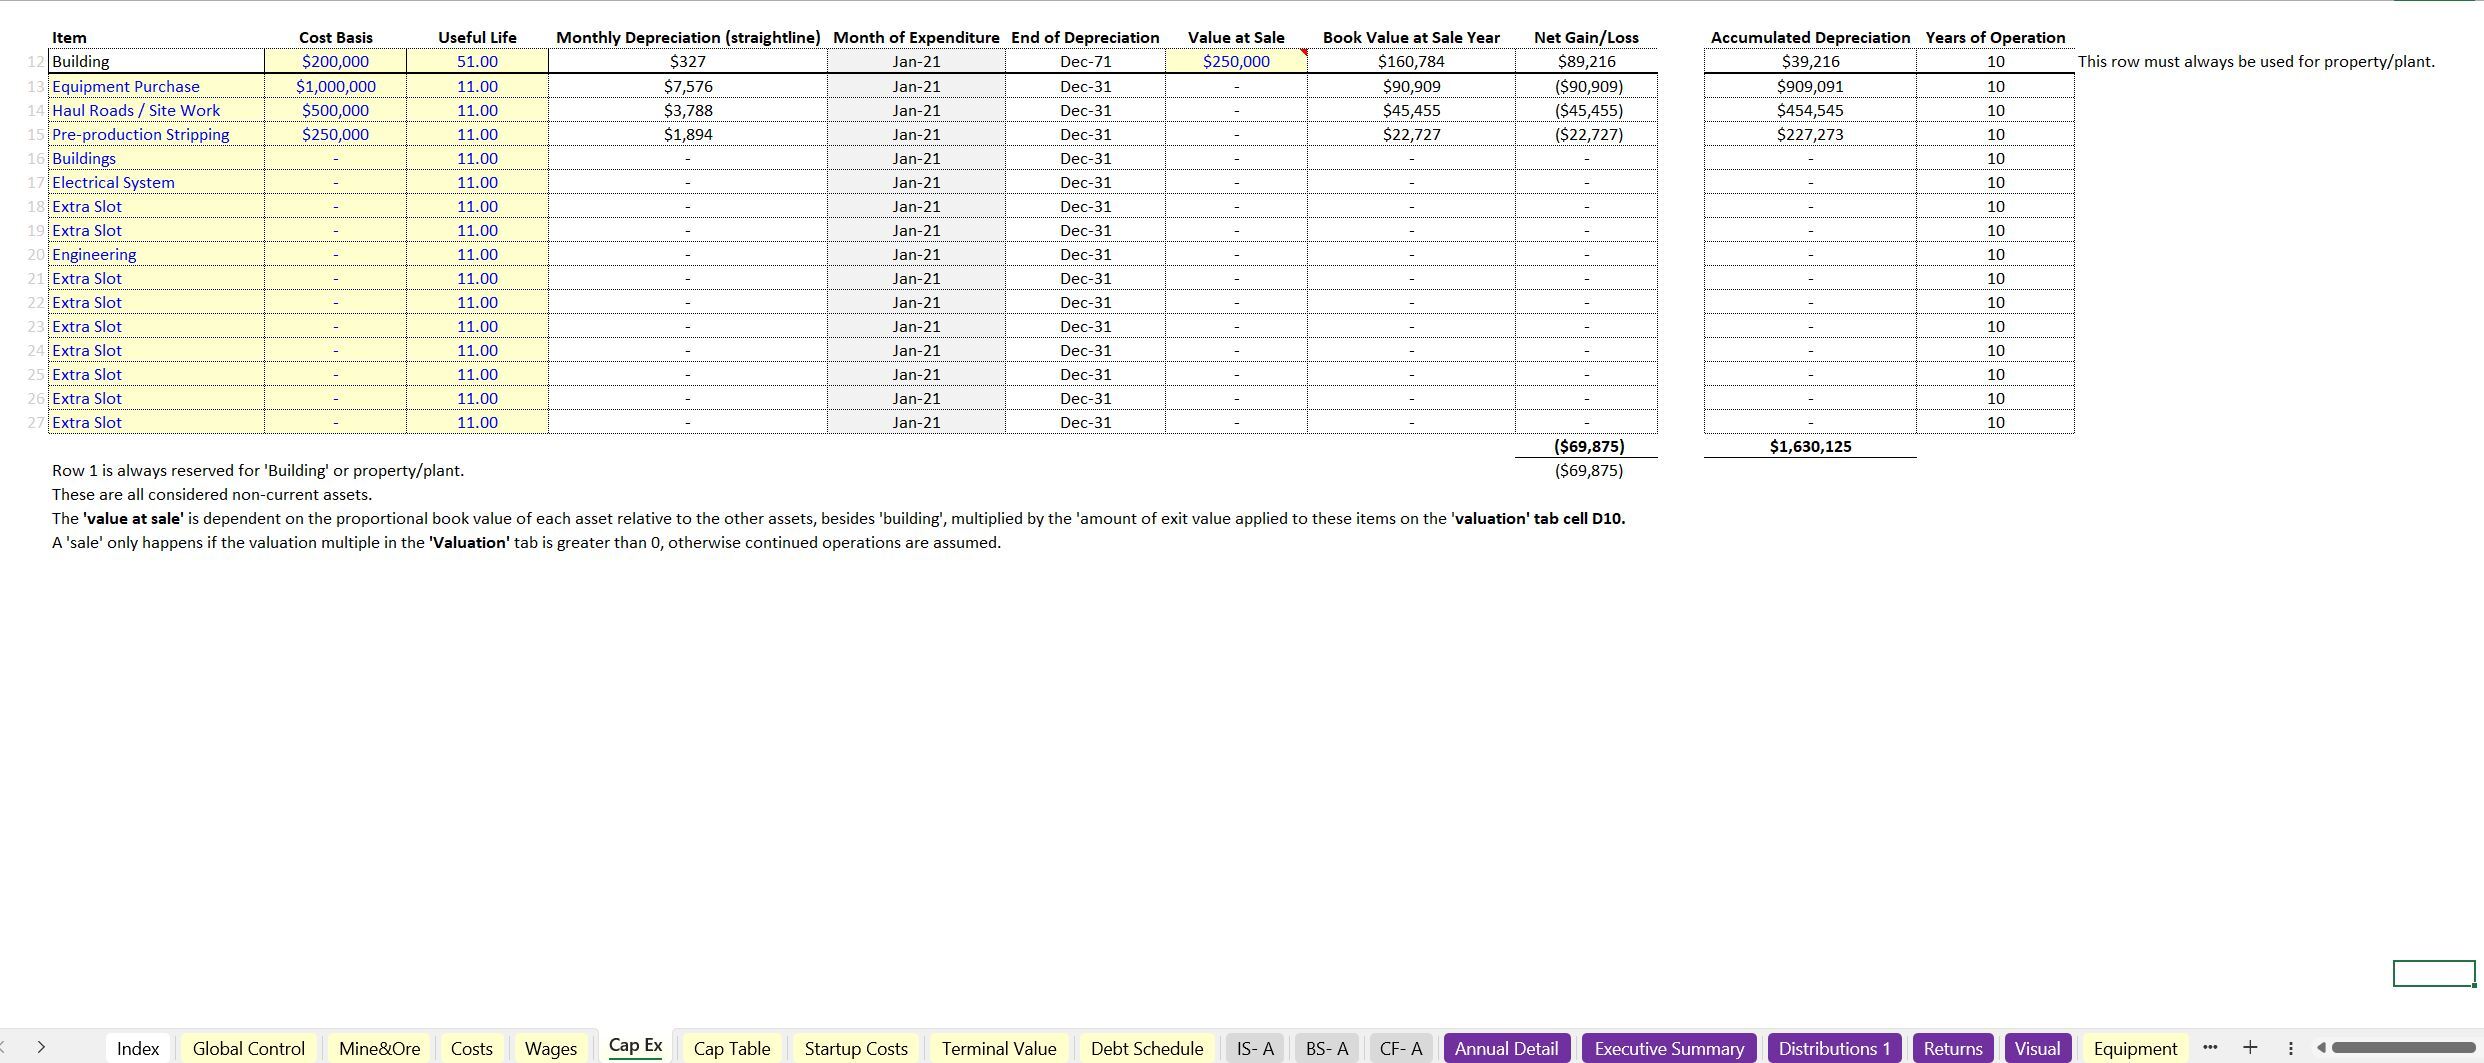This screenshot has width=2484, height=1063.
Task: Click the vertical dots icon beside the scrollbar
Action: click(2291, 1047)
